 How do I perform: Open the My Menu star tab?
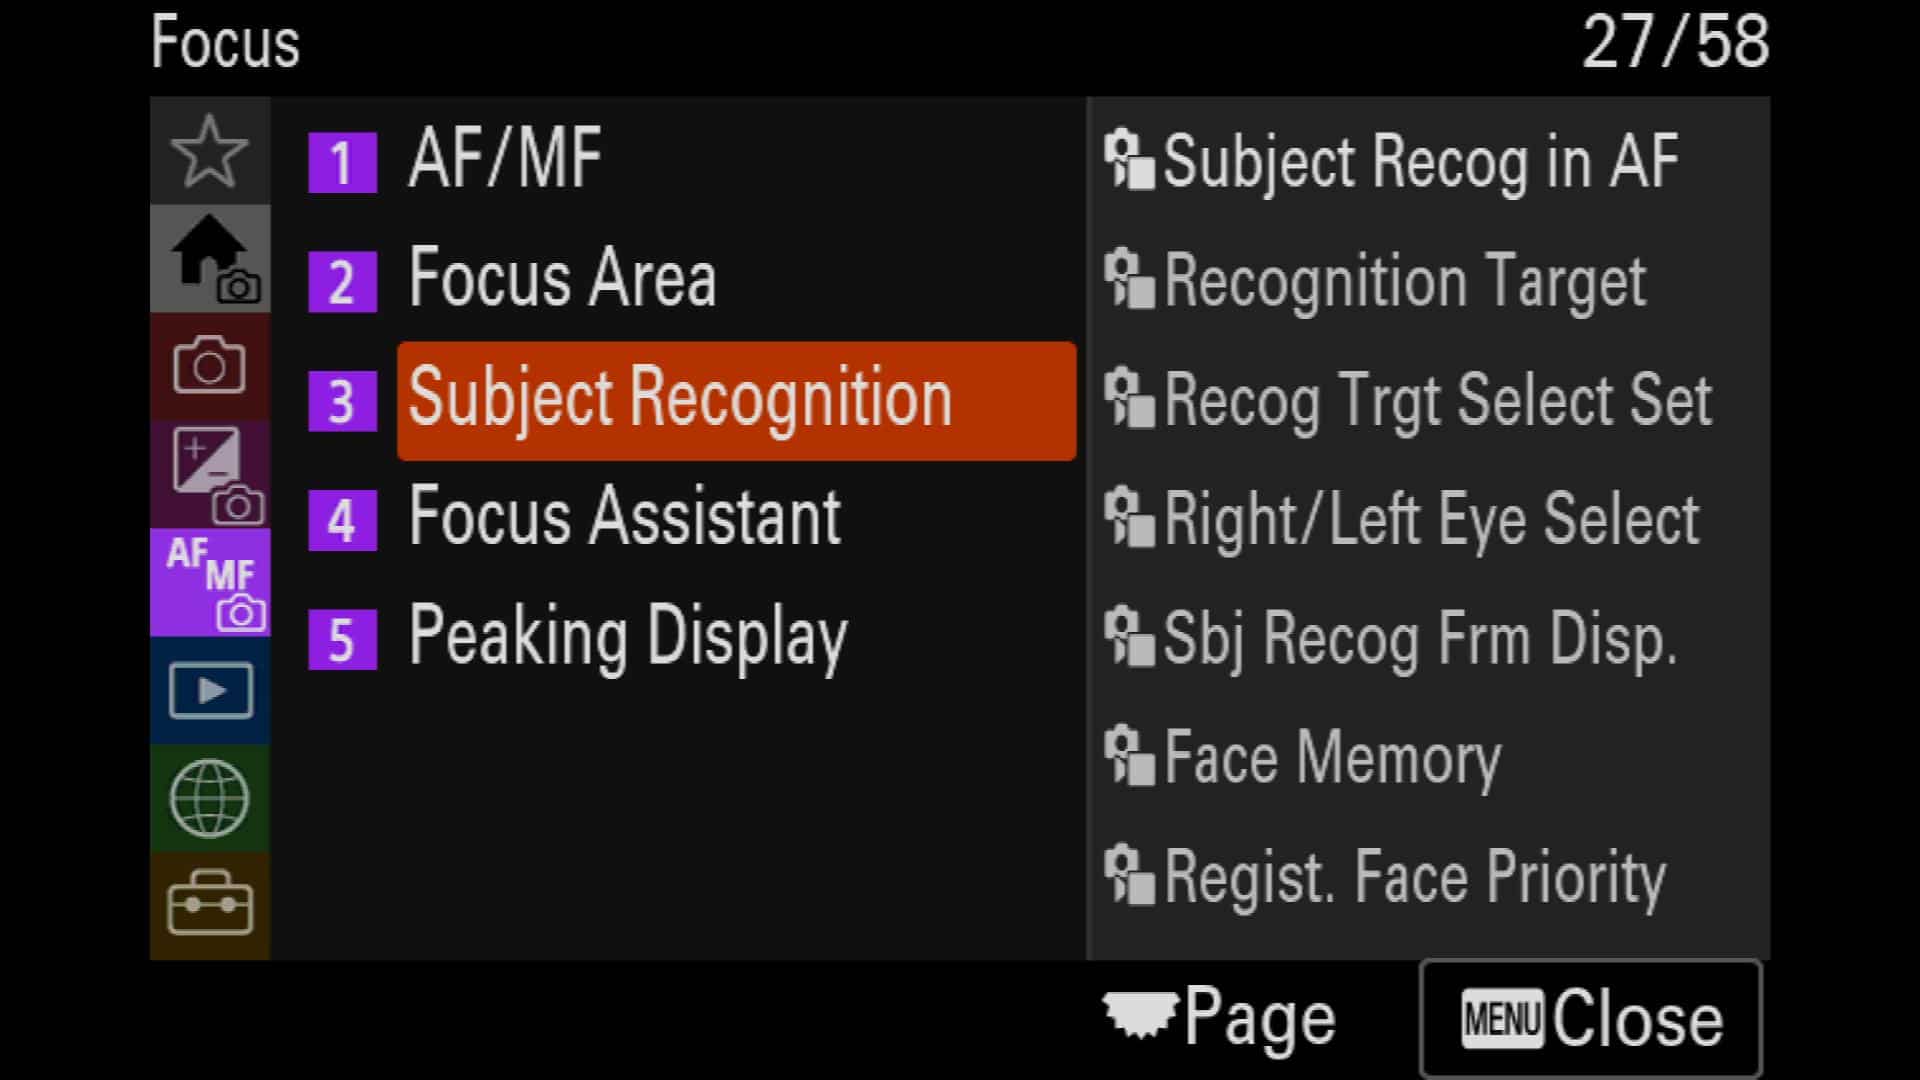tap(209, 151)
